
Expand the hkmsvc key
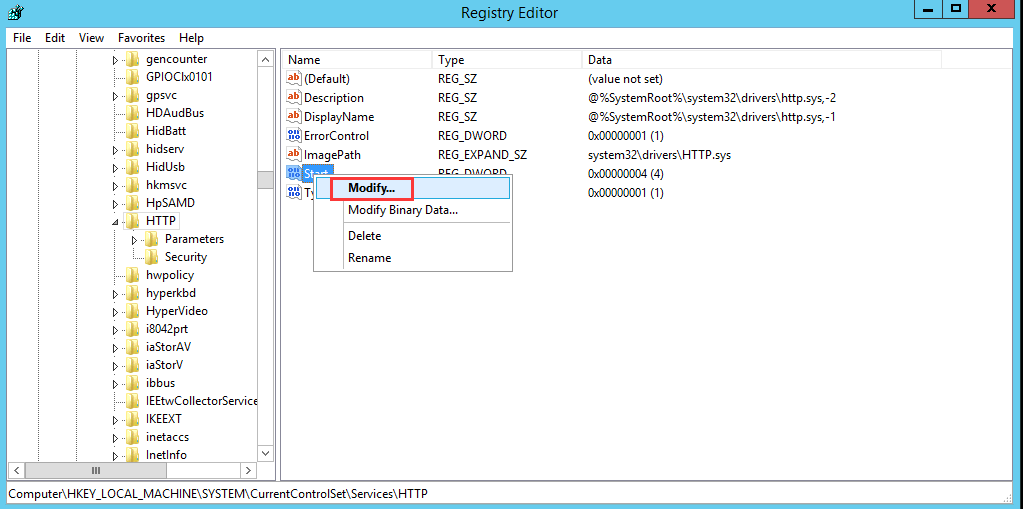coord(115,185)
